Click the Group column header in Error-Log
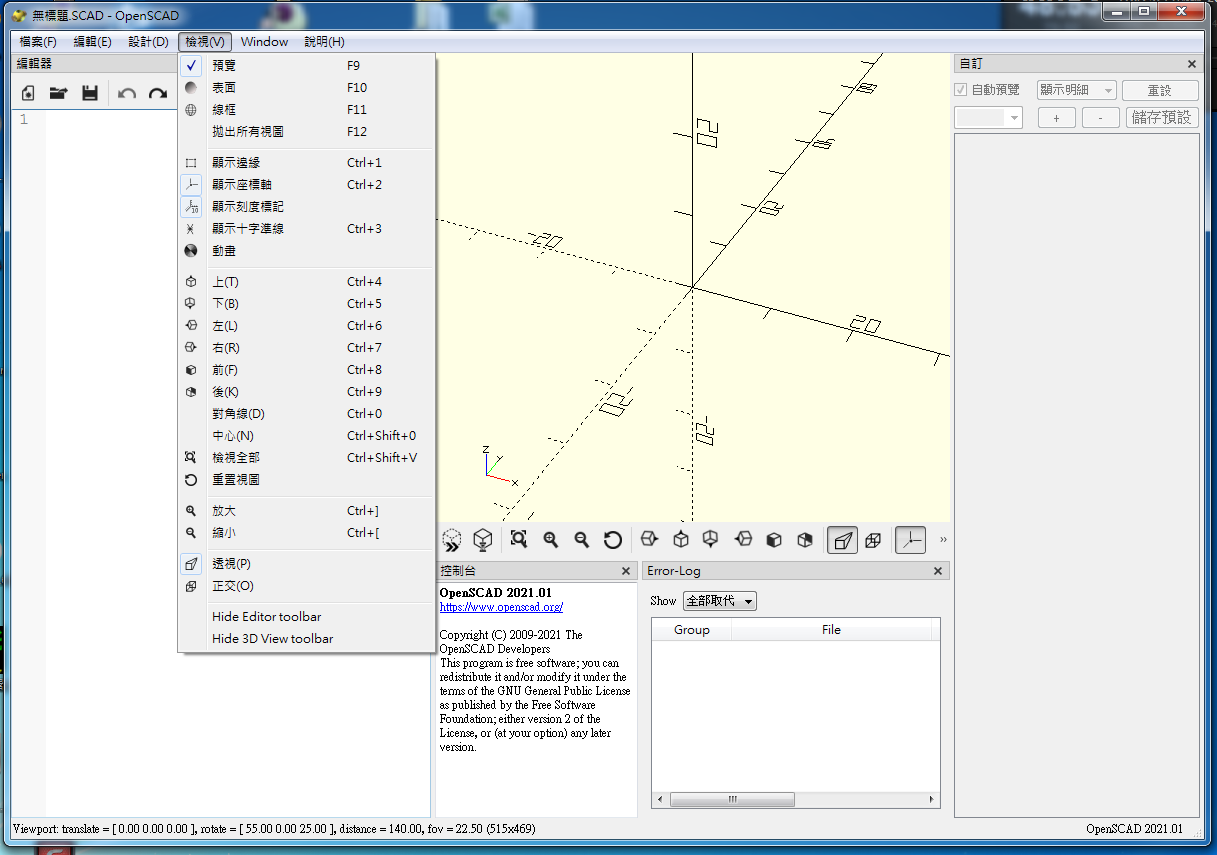The image size is (1217, 855). tap(691, 629)
